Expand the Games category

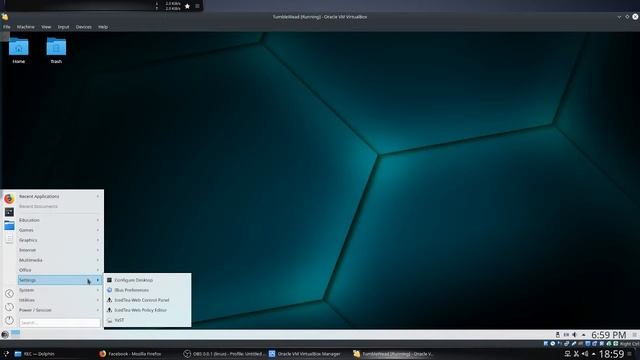59,230
